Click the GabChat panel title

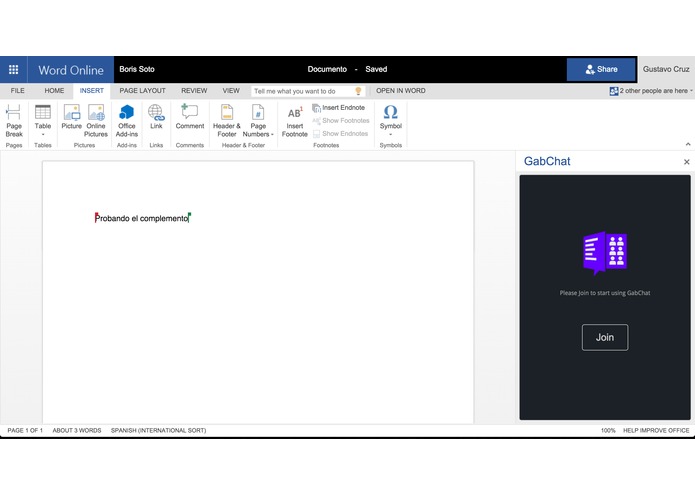[547, 161]
